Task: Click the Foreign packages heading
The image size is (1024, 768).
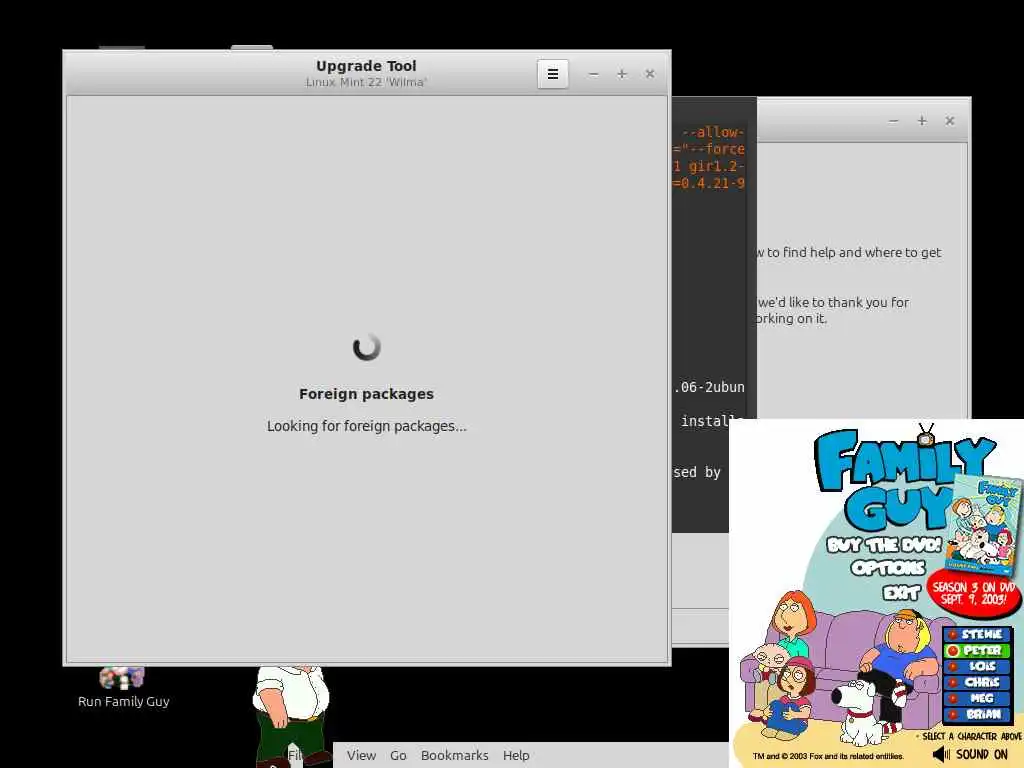Action: (366, 394)
